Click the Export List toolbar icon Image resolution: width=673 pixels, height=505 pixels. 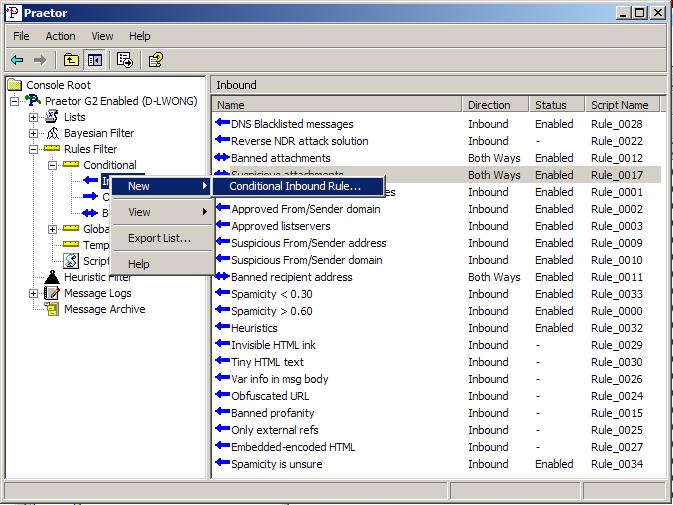point(124,60)
